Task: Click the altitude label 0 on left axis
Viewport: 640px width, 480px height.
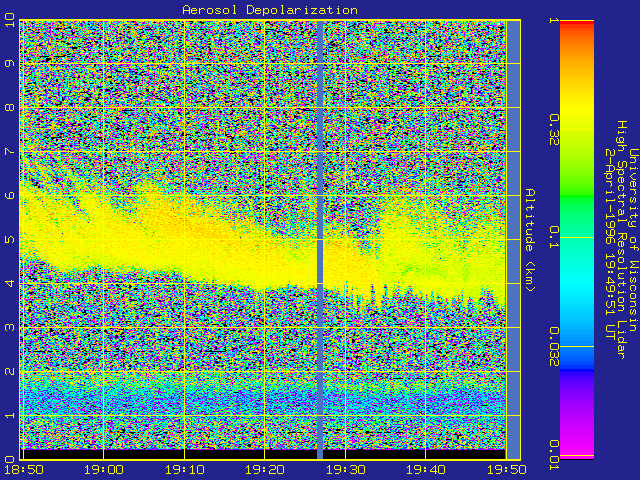Action: [10, 459]
